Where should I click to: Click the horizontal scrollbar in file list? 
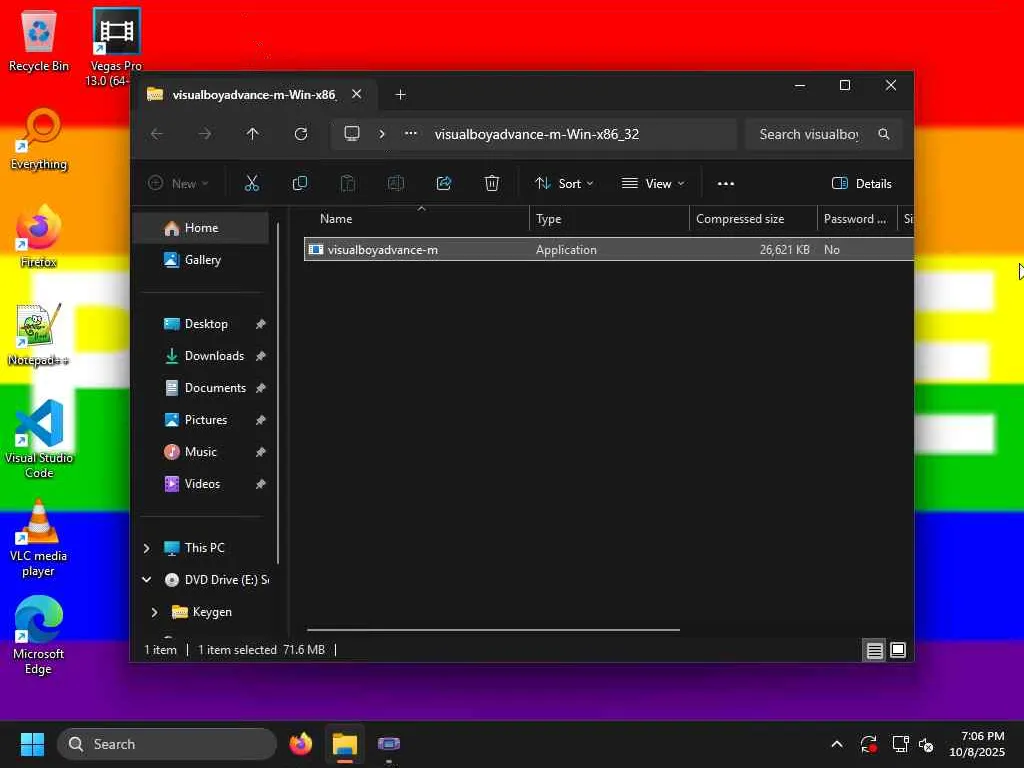pos(493,630)
